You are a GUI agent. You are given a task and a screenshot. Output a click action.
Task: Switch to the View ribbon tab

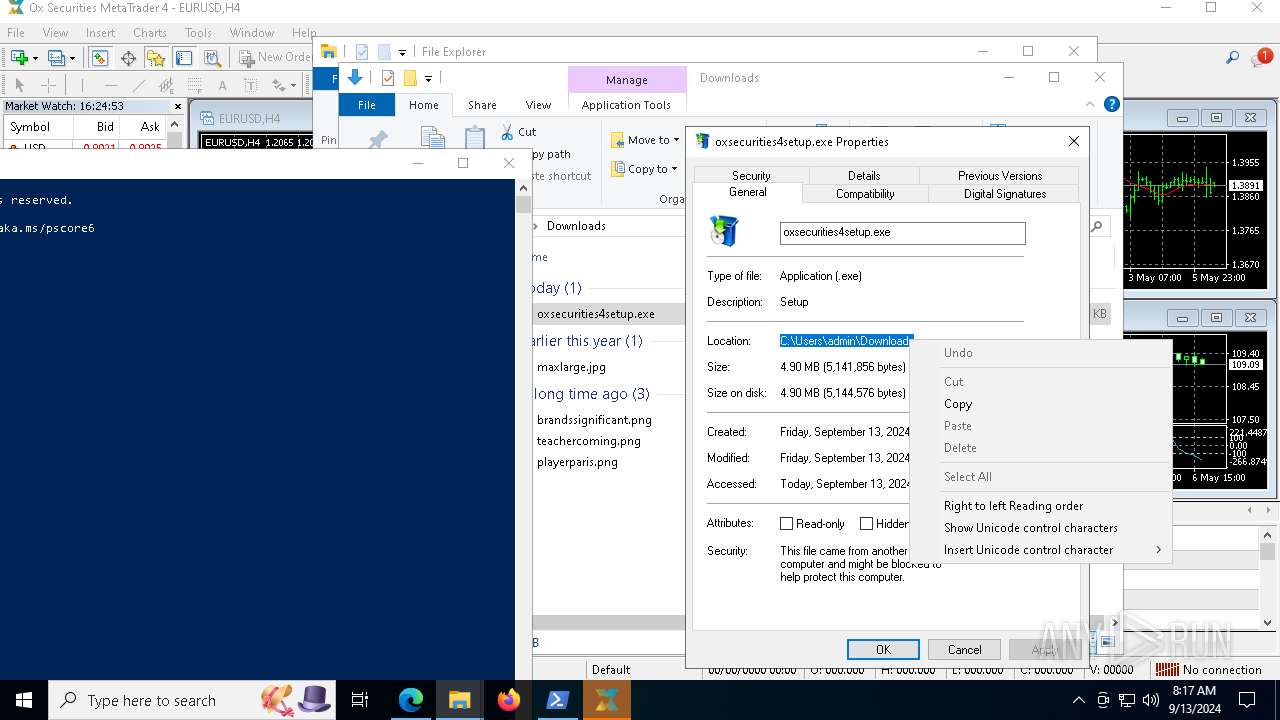[538, 105]
